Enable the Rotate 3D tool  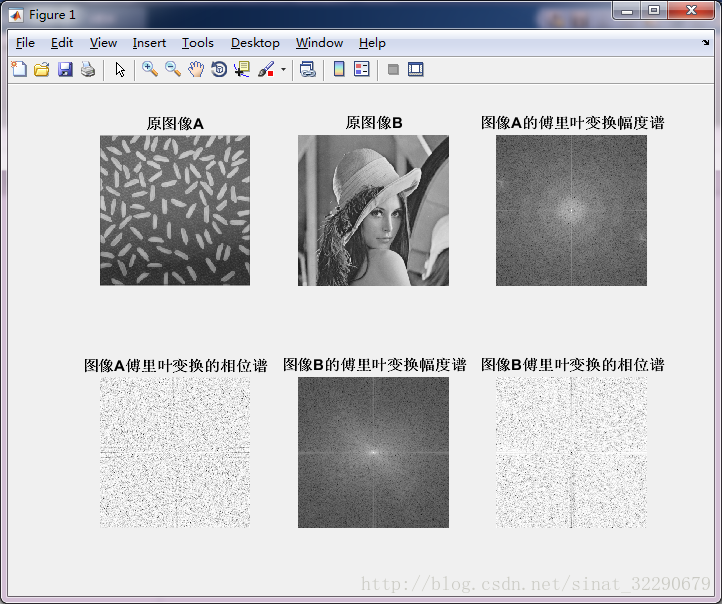point(219,69)
